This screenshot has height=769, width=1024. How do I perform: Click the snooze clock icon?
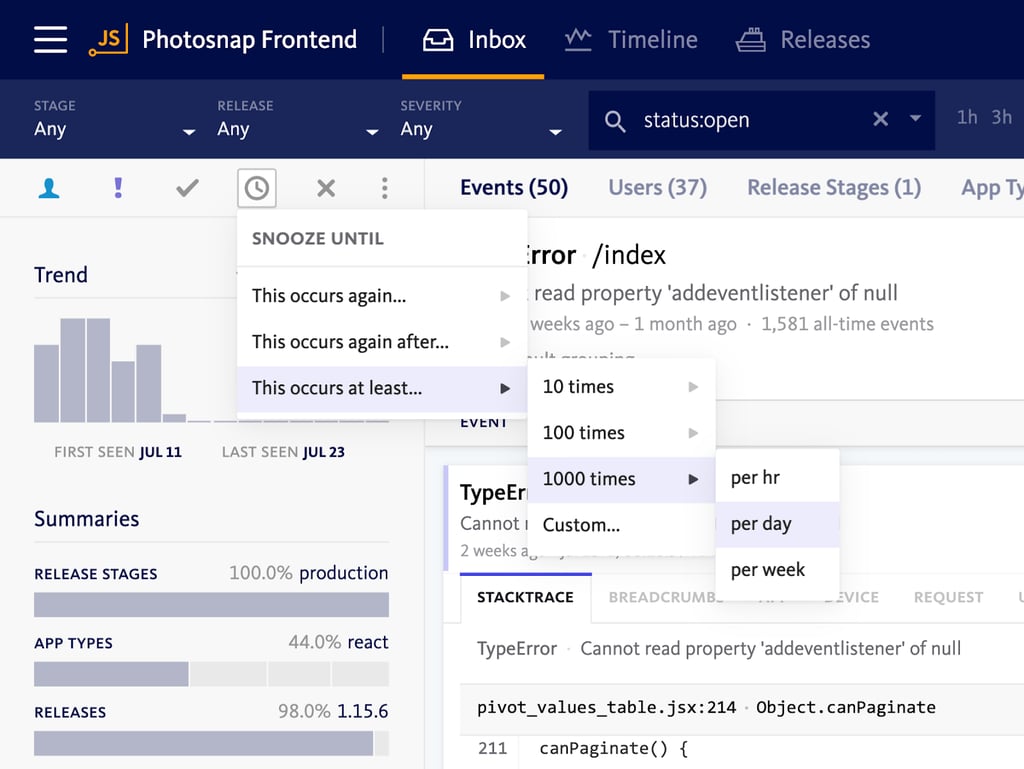(x=257, y=188)
